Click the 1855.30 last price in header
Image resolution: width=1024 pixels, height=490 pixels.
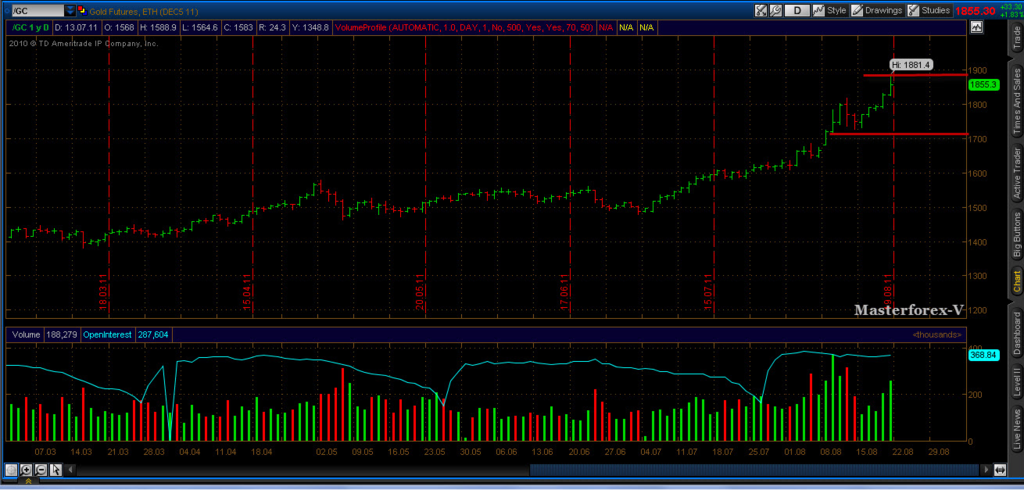tap(974, 11)
